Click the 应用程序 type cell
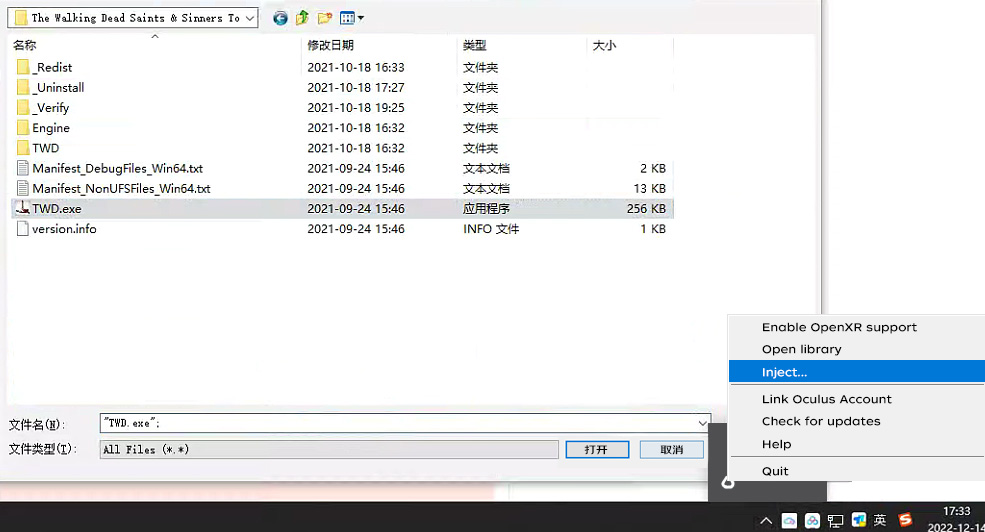Viewport: 985px width, 532px height. click(x=486, y=209)
